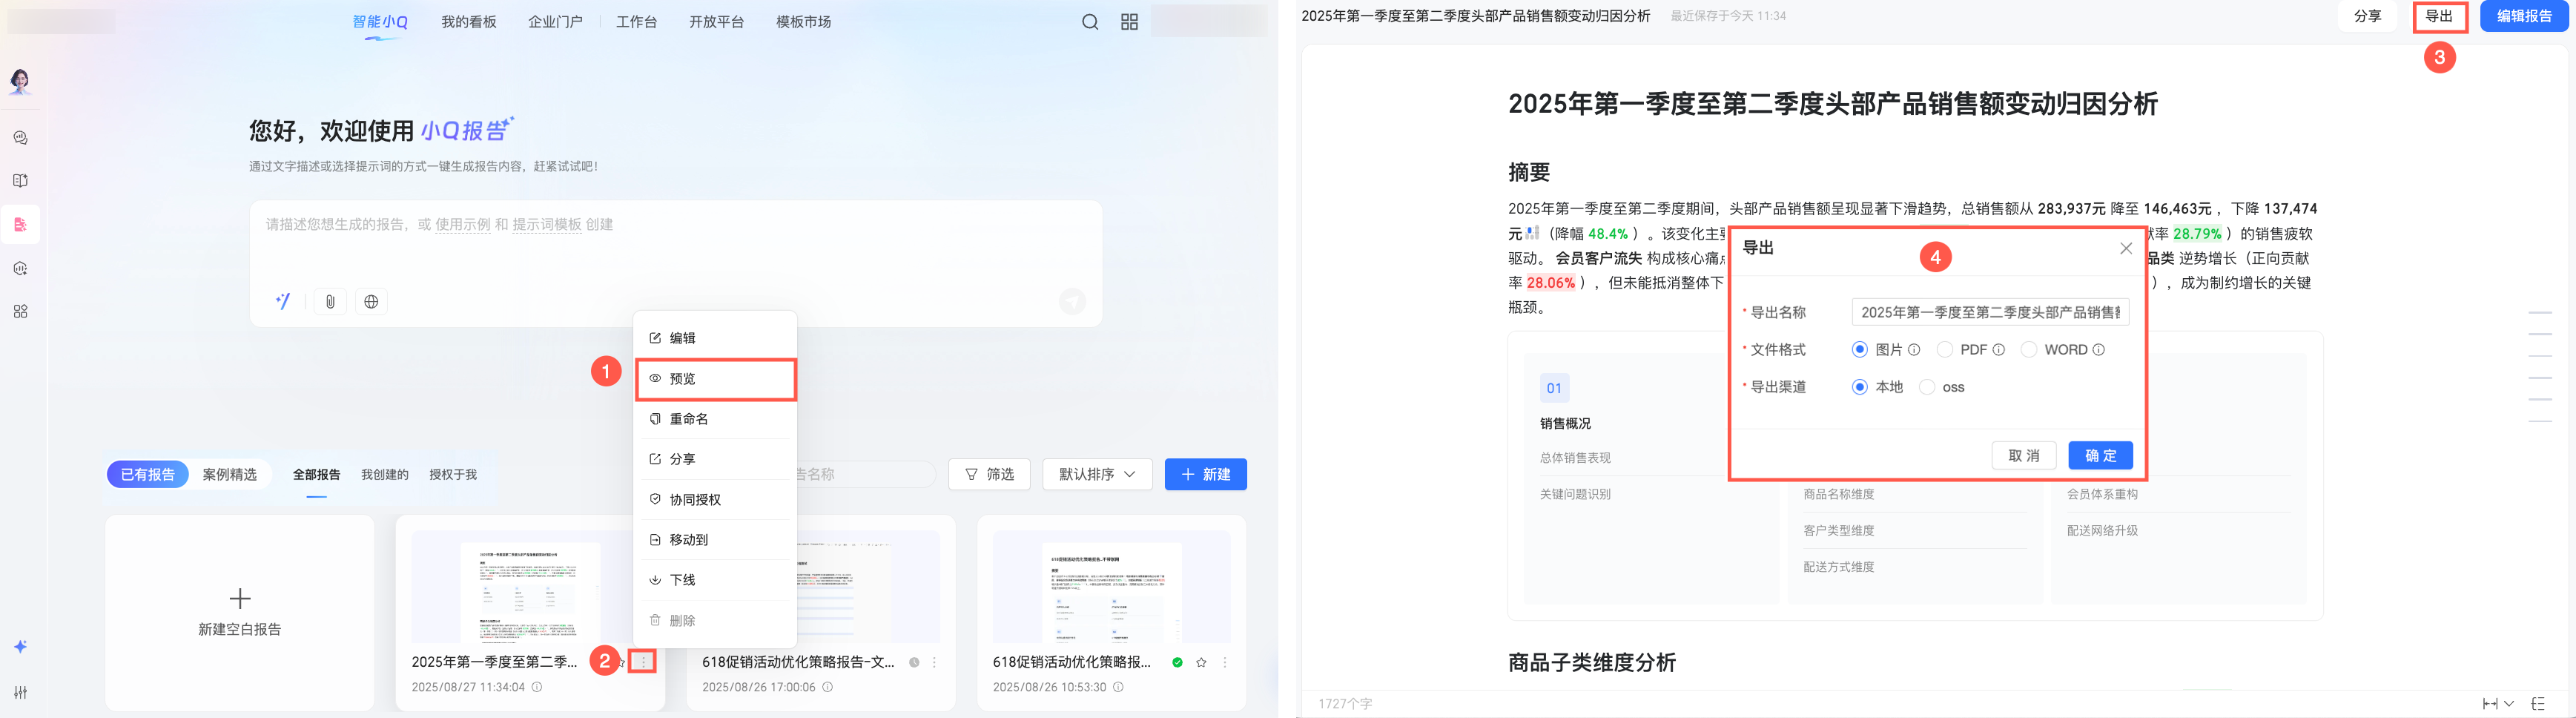Open the sliders settings icon in the sidebar
This screenshot has height=718, width=2576.
coord(20,692)
